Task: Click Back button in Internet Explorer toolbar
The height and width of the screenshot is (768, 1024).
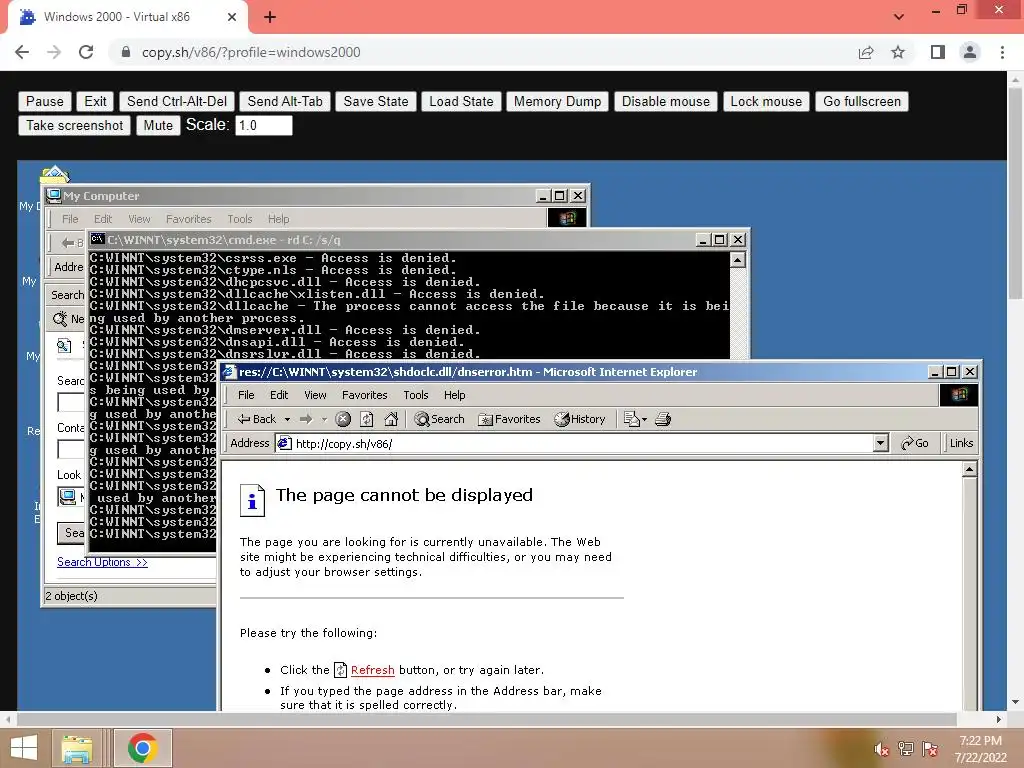Action: 257,419
